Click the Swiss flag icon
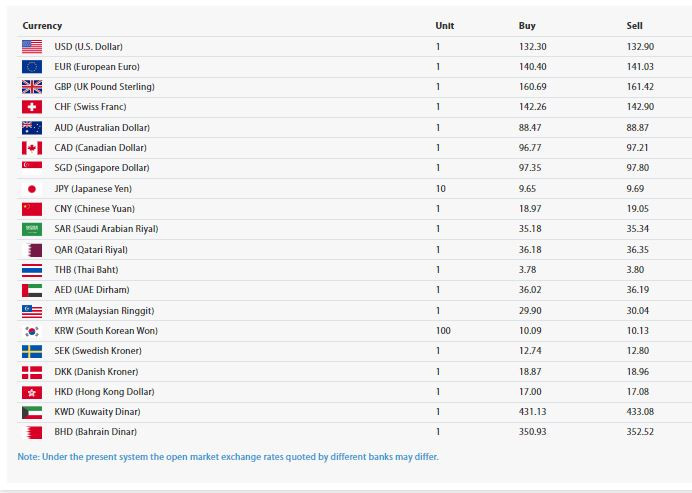This screenshot has width=692, height=493. [x=32, y=107]
